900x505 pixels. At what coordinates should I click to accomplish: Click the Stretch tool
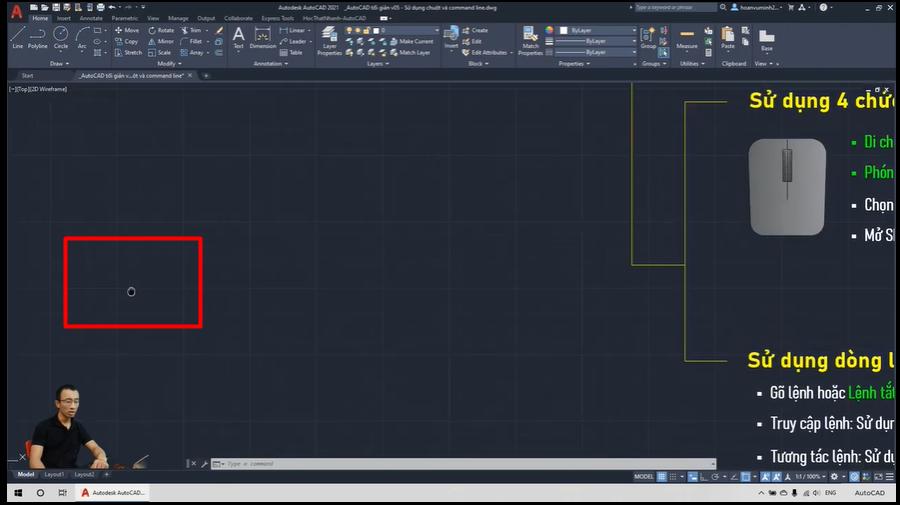(x=128, y=52)
